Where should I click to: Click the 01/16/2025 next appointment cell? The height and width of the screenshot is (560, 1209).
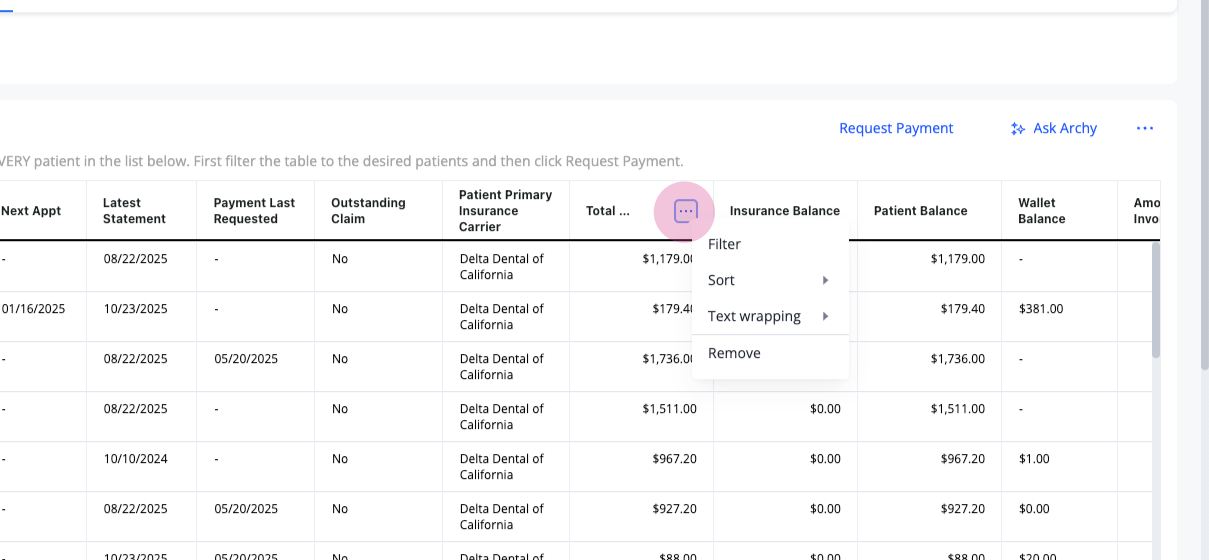click(x=33, y=309)
